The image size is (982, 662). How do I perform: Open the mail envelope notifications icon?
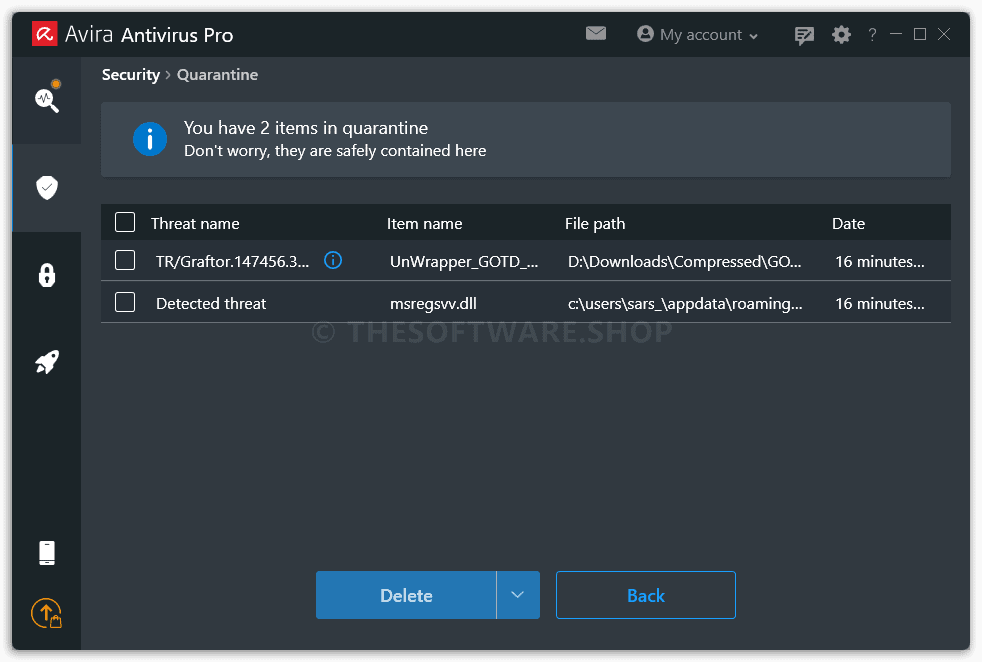[x=596, y=33]
